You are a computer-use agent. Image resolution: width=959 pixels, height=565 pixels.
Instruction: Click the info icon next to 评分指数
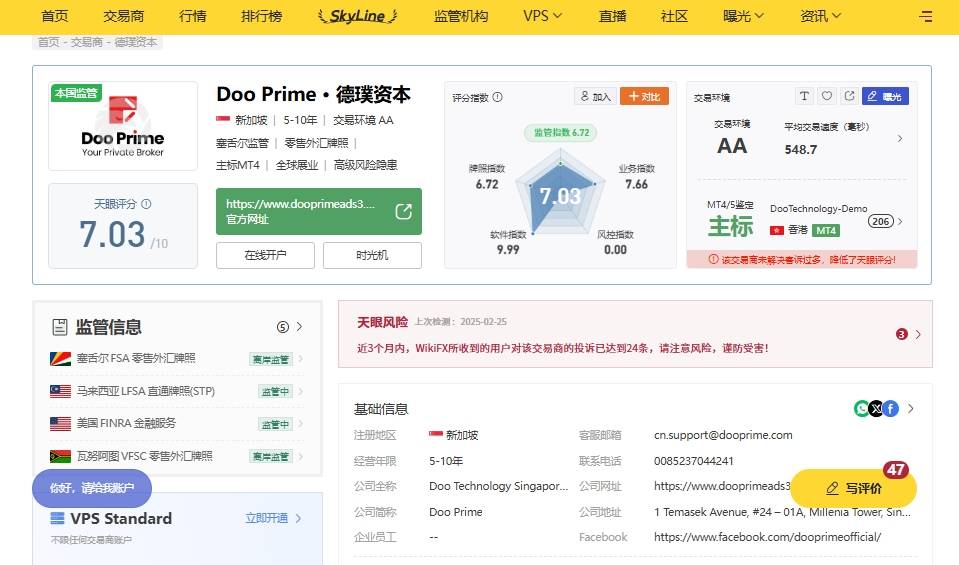pos(497,97)
